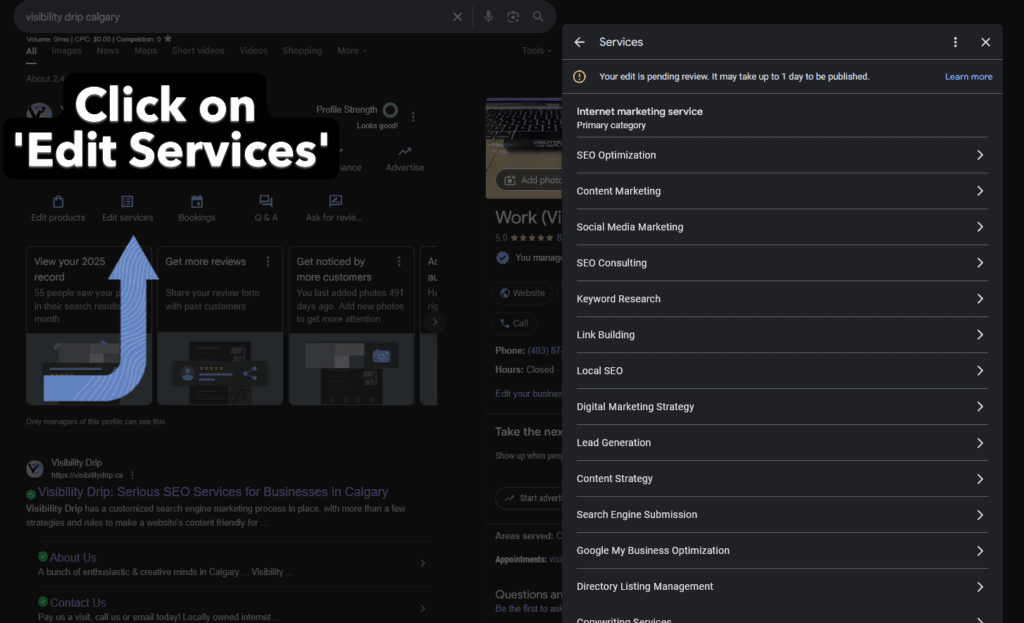Screen dimensions: 1024x623
Task: Click the search by image camera icon
Action: tap(513, 16)
